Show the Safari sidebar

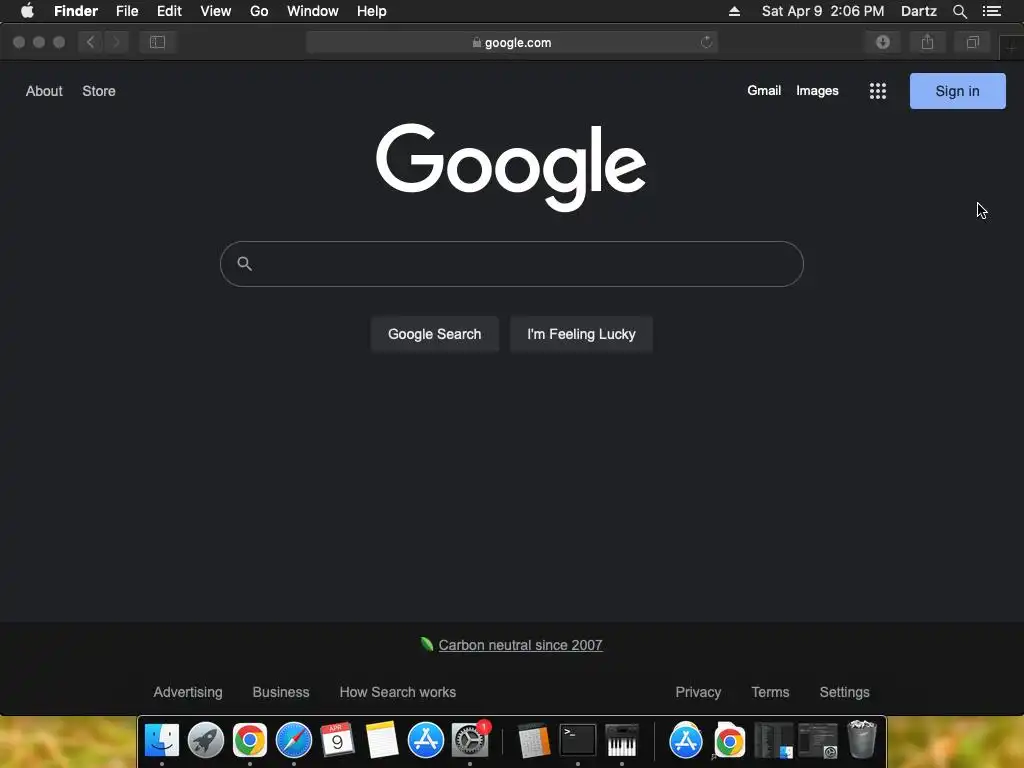[x=157, y=42]
